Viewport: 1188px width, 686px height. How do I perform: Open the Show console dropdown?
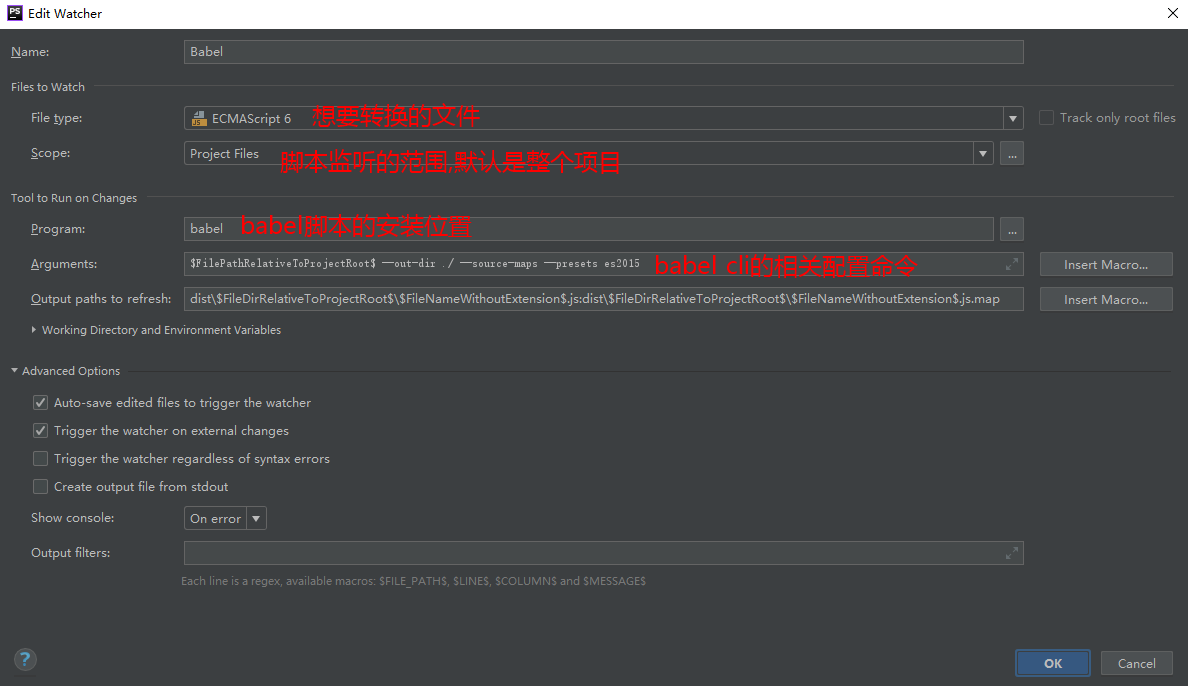256,518
